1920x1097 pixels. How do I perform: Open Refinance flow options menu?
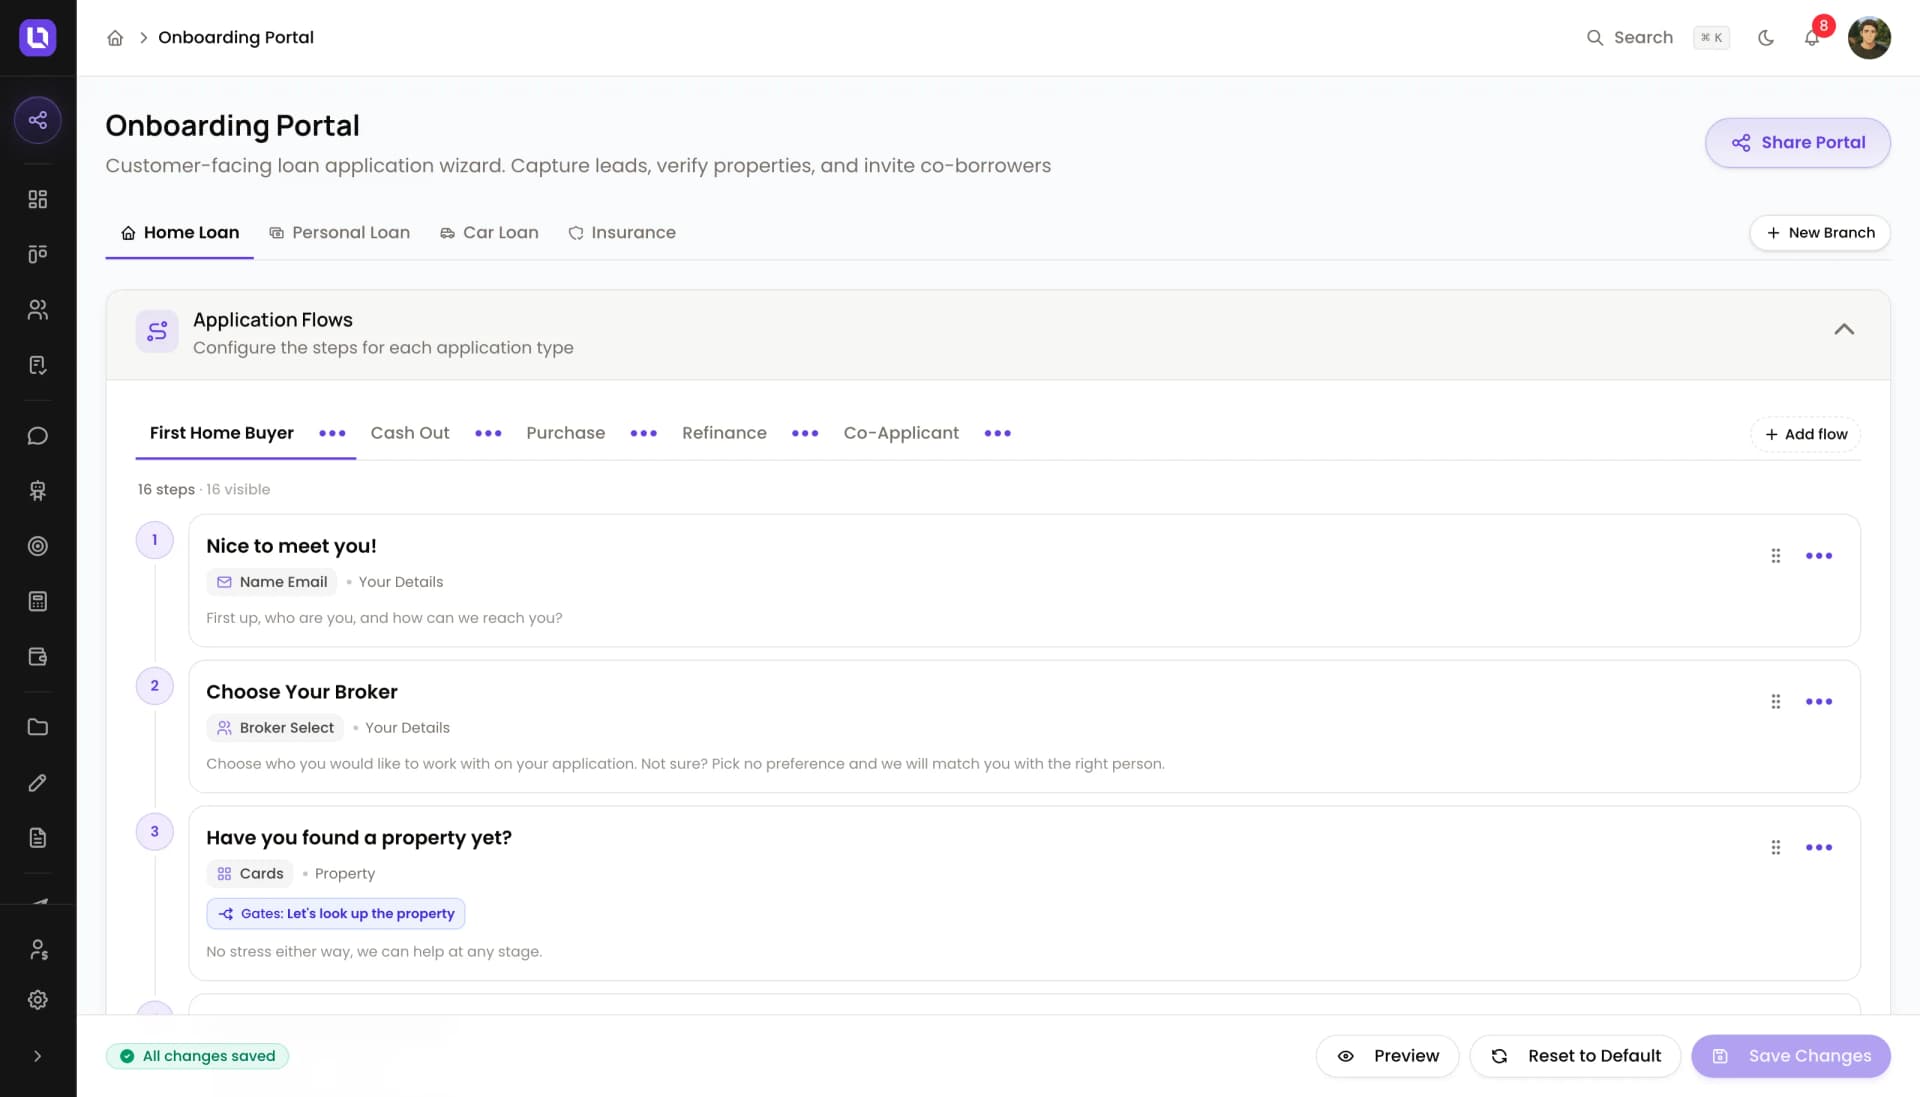click(x=805, y=433)
